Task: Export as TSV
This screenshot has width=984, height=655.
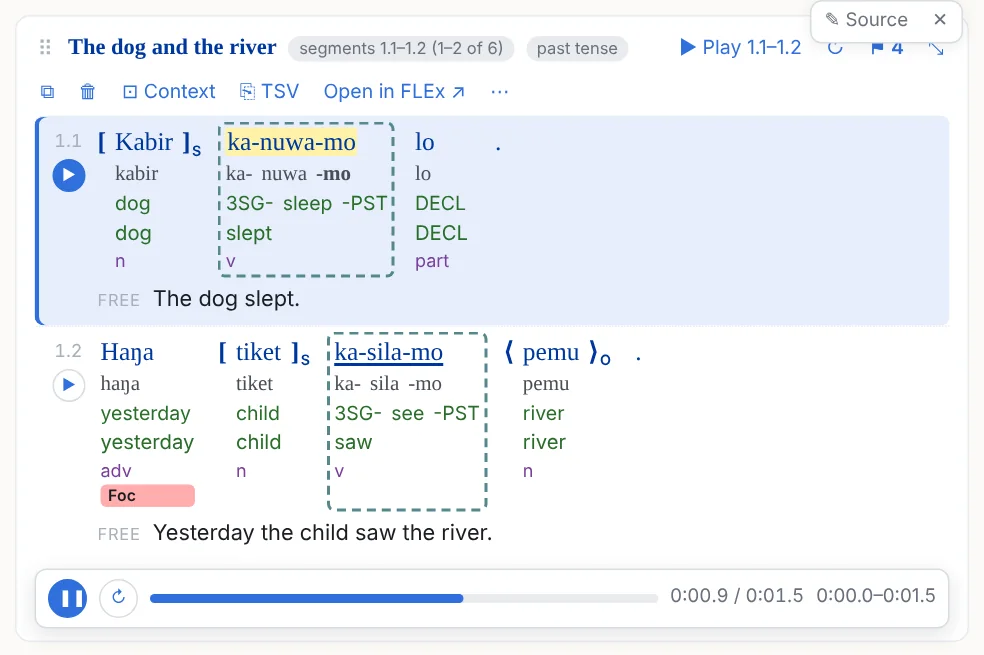Action: (269, 92)
